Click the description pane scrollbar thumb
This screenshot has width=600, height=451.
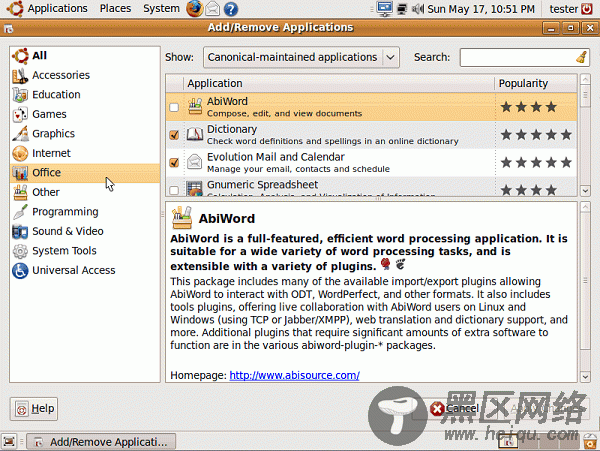(585, 281)
